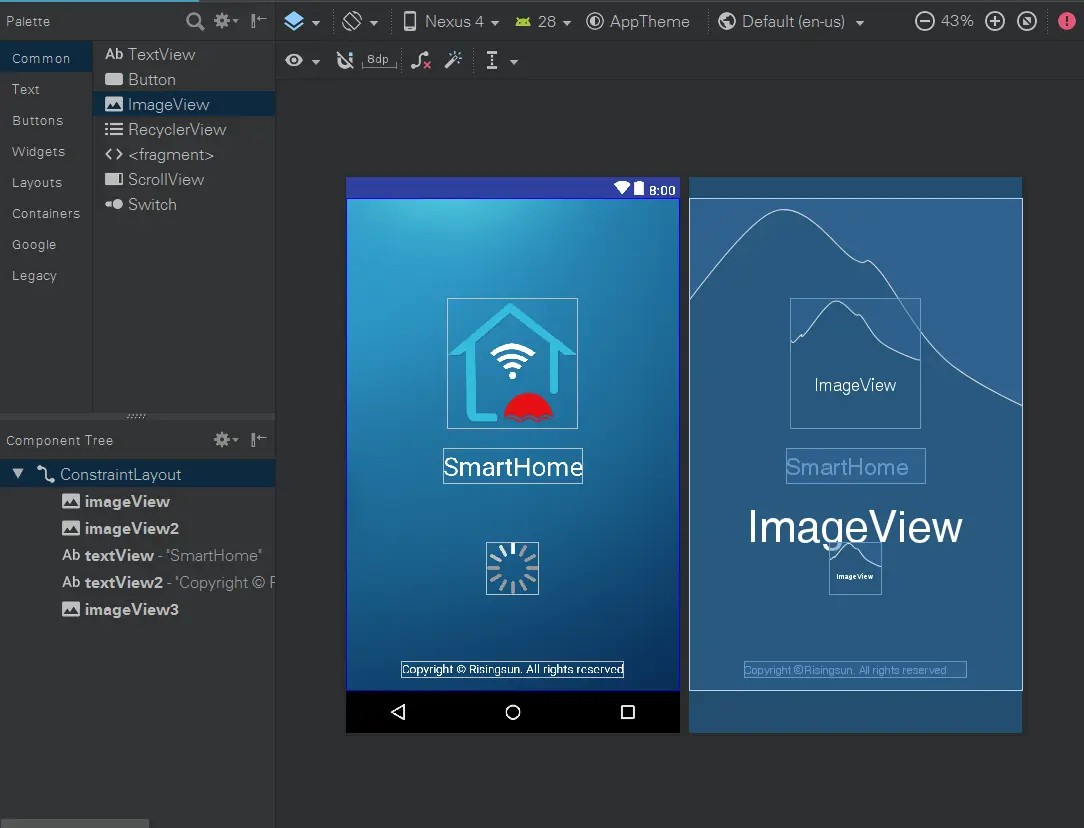This screenshot has height=828, width=1084.
Task: Choose API level 28 dropdown
Action: pyautogui.click(x=543, y=21)
